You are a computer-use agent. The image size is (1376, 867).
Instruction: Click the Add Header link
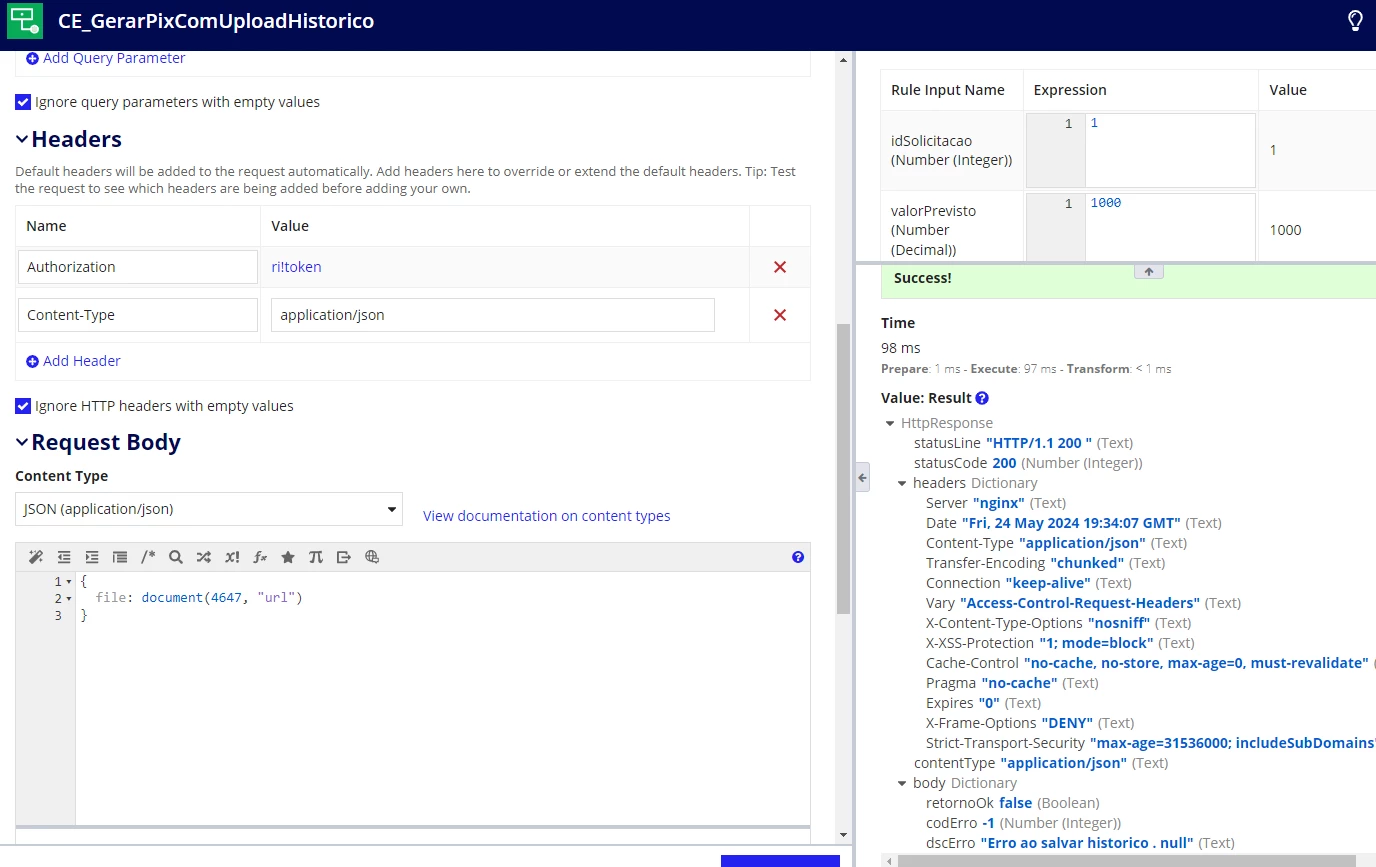[82, 361]
